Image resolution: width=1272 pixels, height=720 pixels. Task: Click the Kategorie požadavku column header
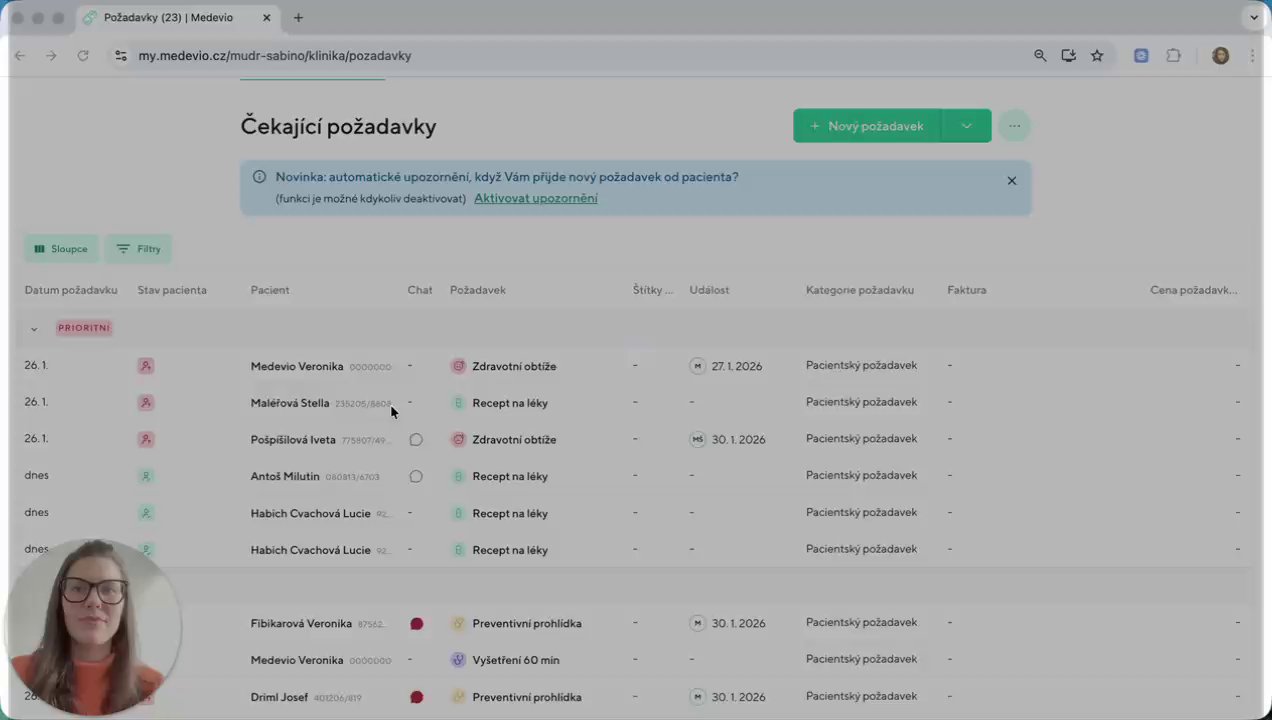[x=859, y=290]
